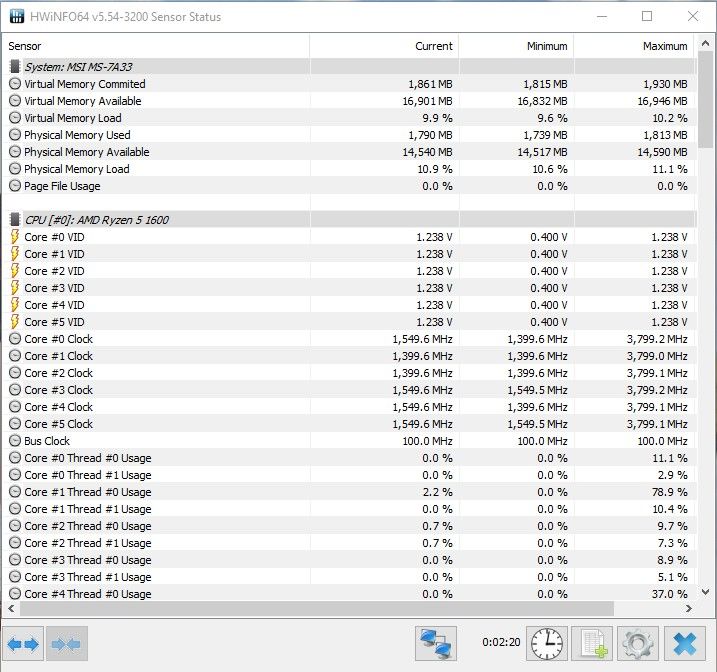Click the Sensor column header
This screenshot has height=672, width=717.
tap(157, 46)
